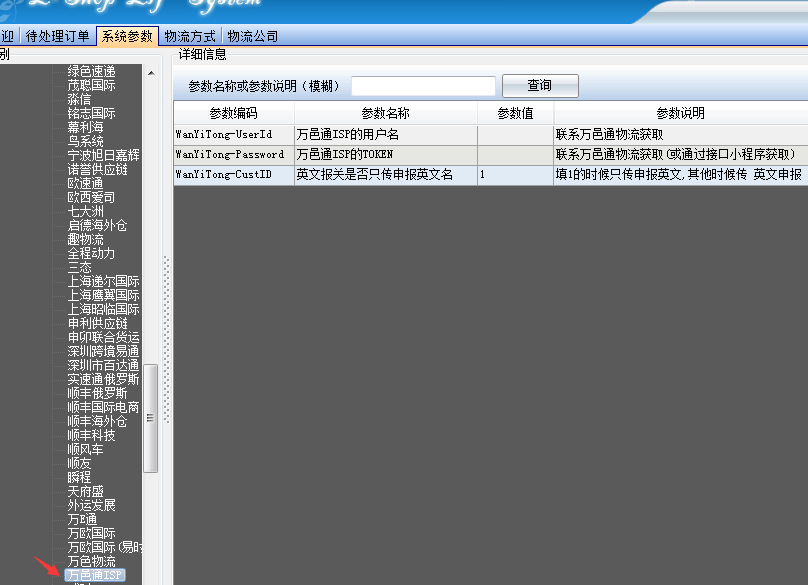Select 顺丰科技 in the logistics list

(91, 435)
